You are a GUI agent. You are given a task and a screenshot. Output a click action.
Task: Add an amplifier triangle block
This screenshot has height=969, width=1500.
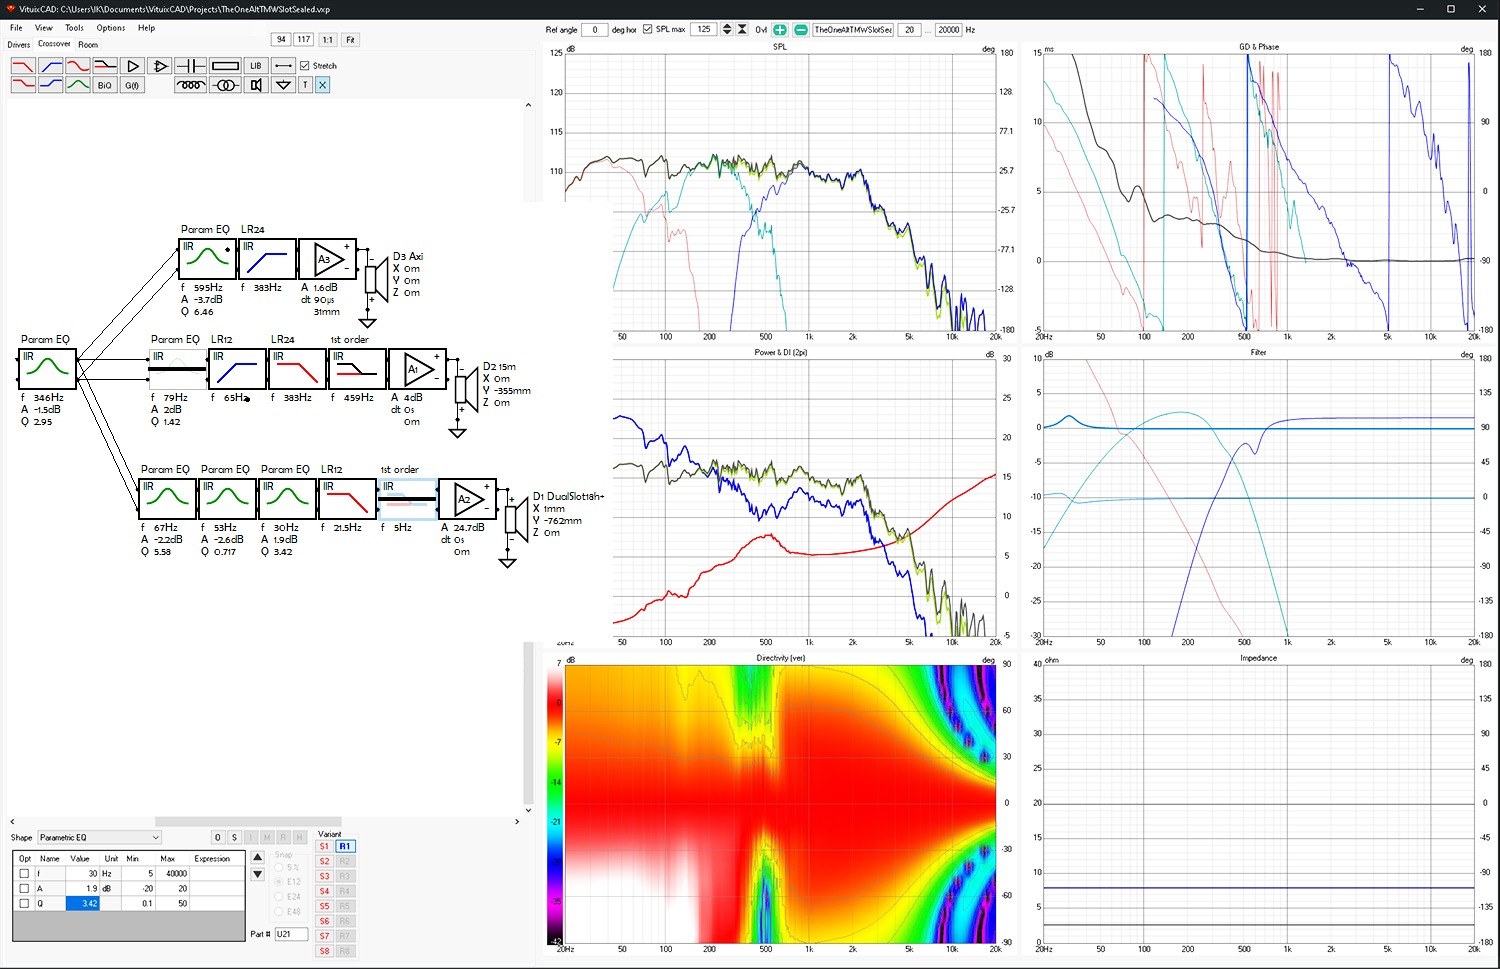(132, 66)
